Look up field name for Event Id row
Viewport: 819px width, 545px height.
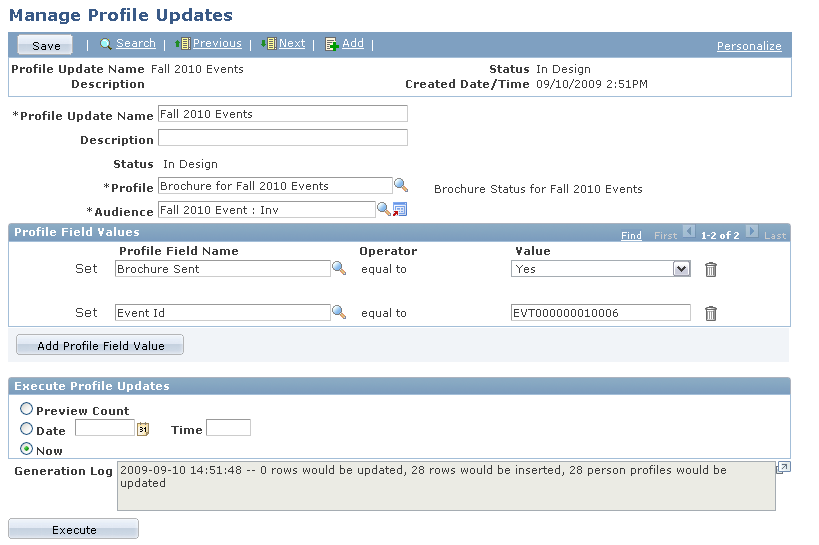coord(339,312)
